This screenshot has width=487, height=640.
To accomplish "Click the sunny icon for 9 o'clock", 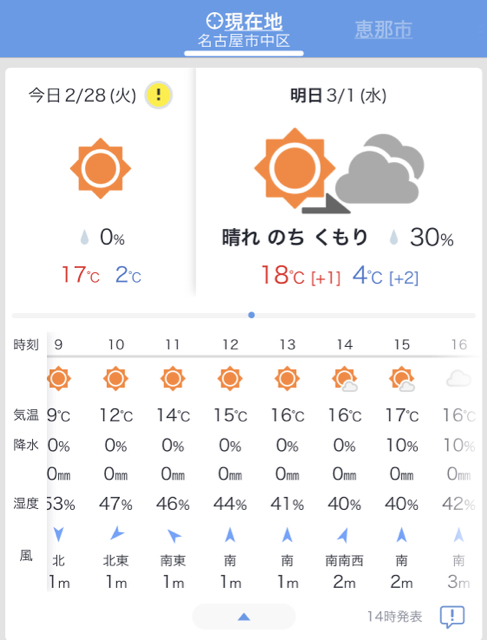I will click(x=59, y=378).
